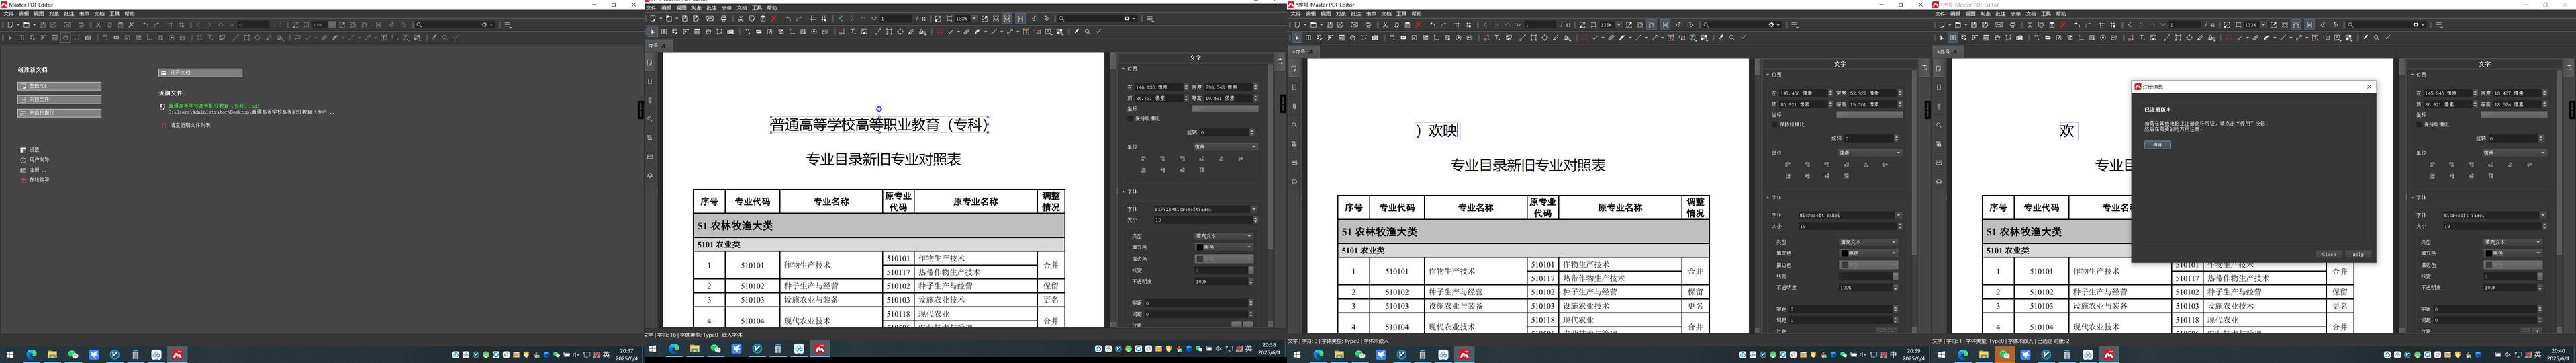
Task: Click the trash icon beside 清空近期文件列表
Action: point(164,126)
